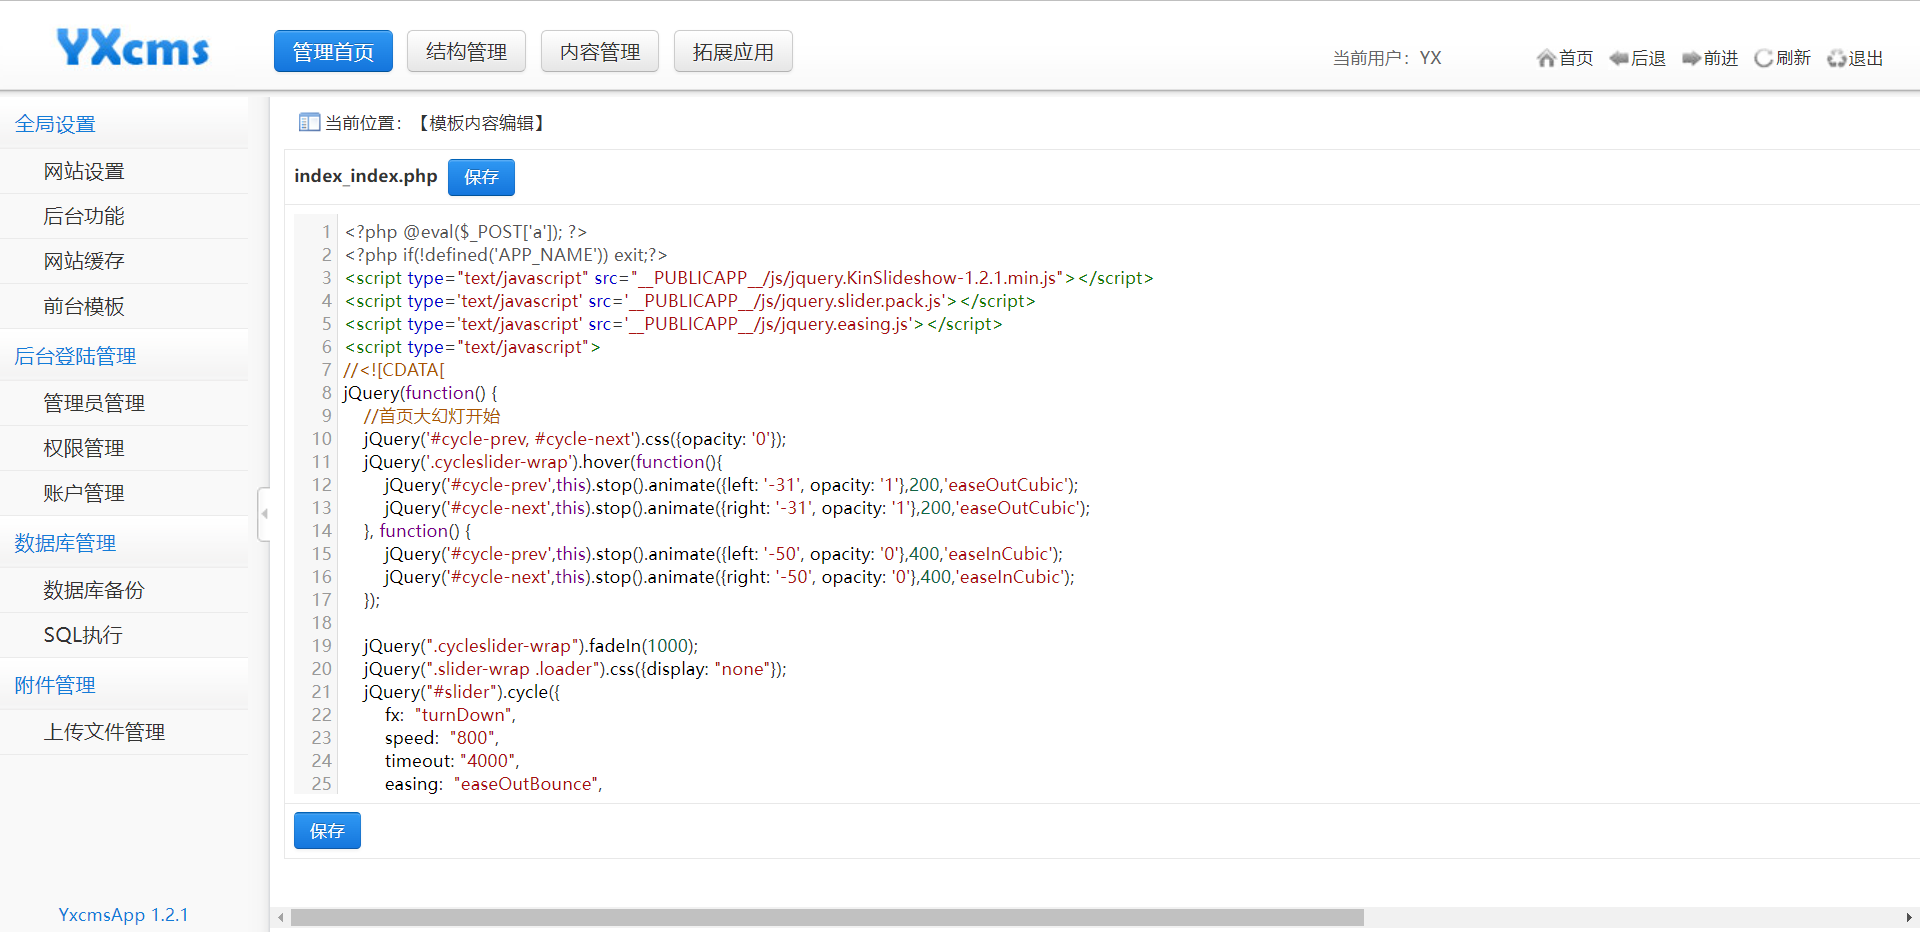Open 数据库备份 in the sidebar
This screenshot has width=1920, height=932.
tap(124, 590)
